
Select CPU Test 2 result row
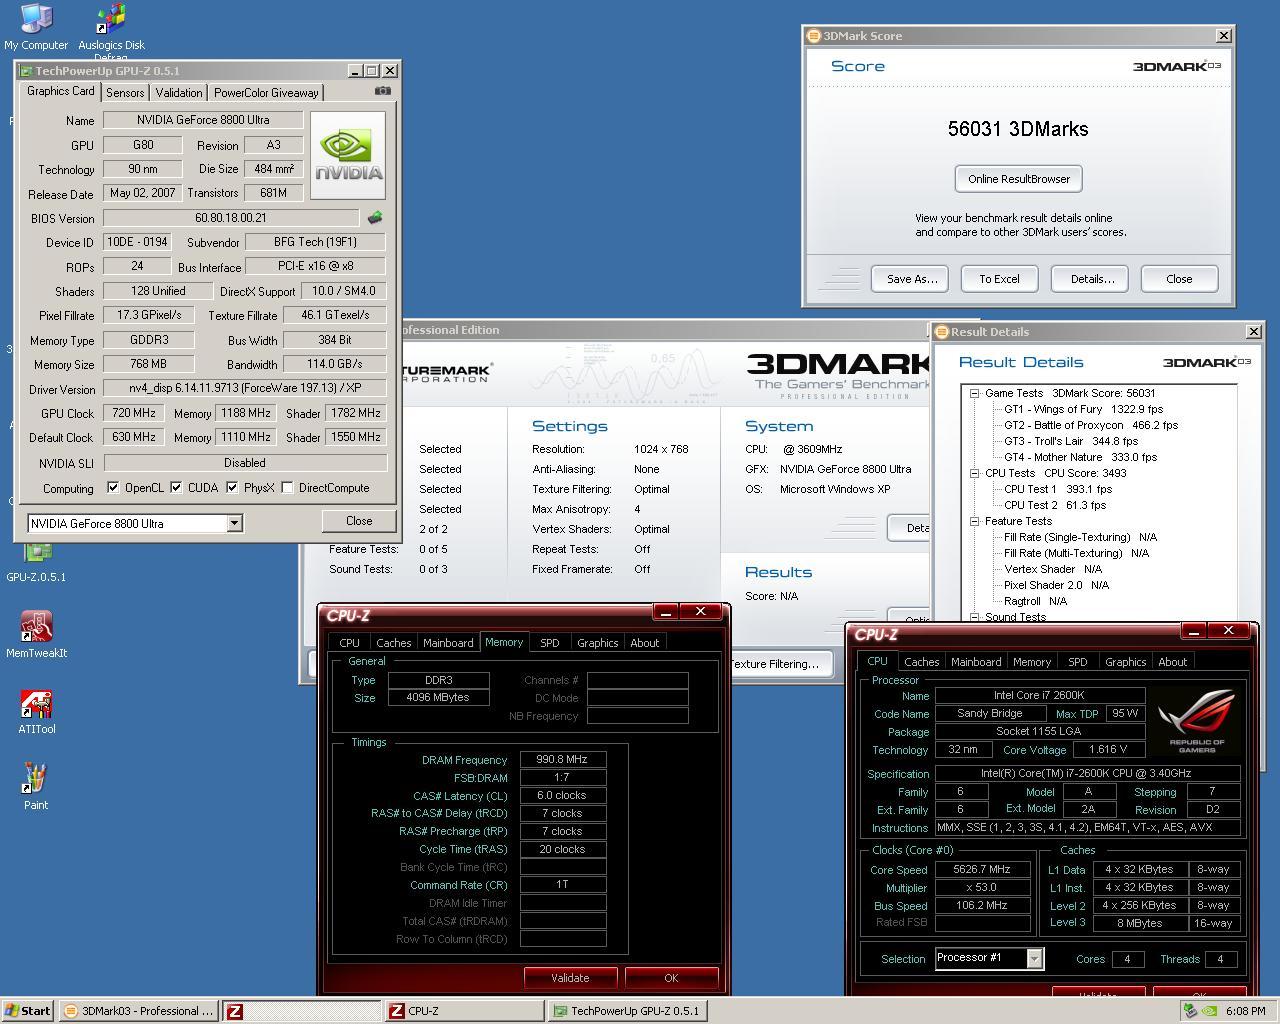click(x=1055, y=505)
